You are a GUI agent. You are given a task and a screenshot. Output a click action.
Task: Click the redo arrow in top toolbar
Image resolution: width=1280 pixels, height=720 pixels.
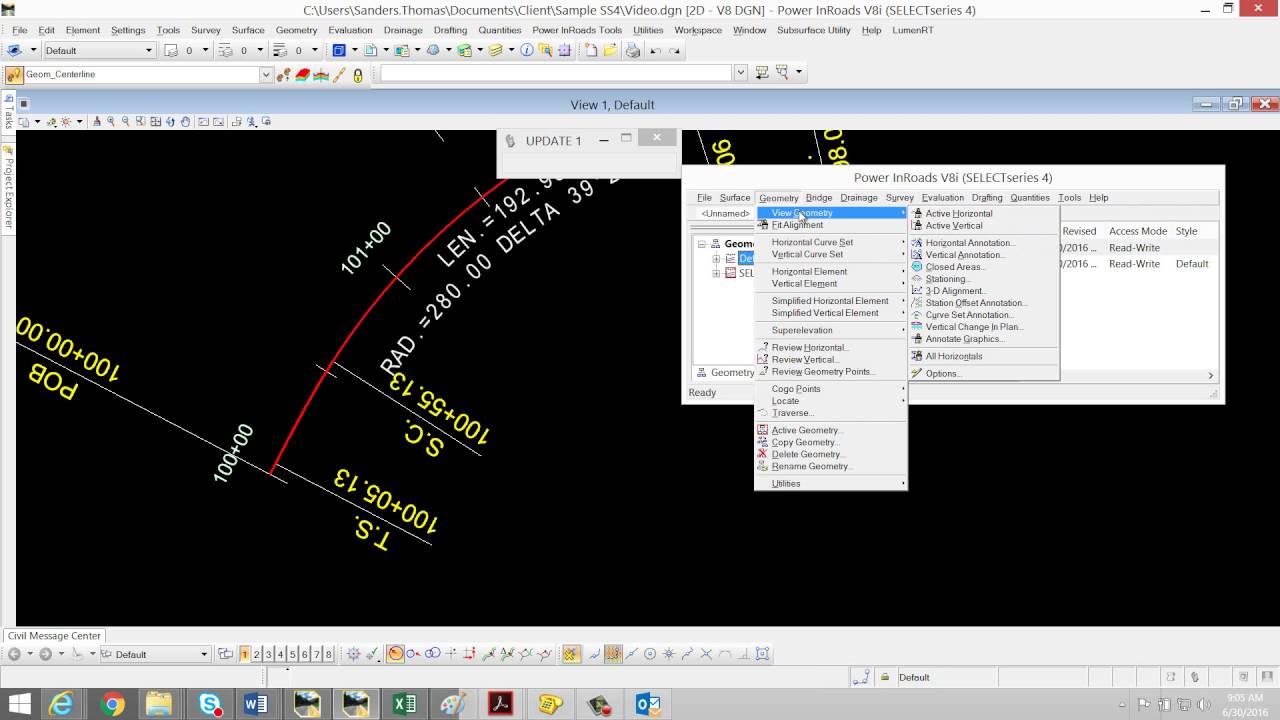pyautogui.click(x=675, y=50)
